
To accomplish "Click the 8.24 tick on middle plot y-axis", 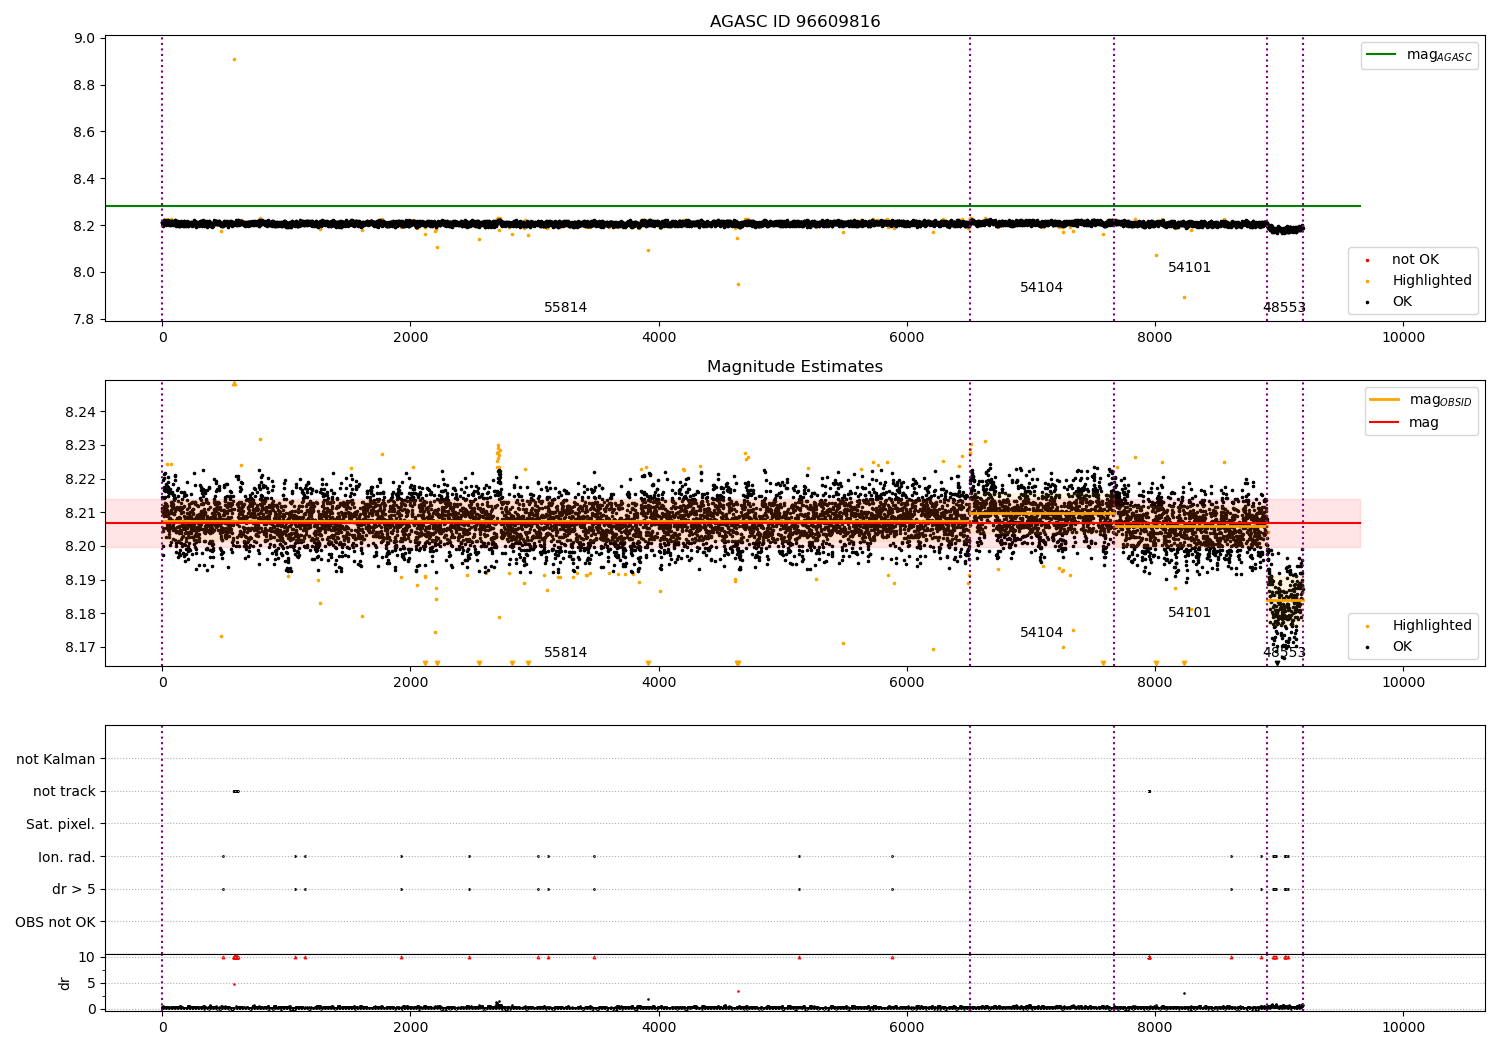I will tap(81, 412).
